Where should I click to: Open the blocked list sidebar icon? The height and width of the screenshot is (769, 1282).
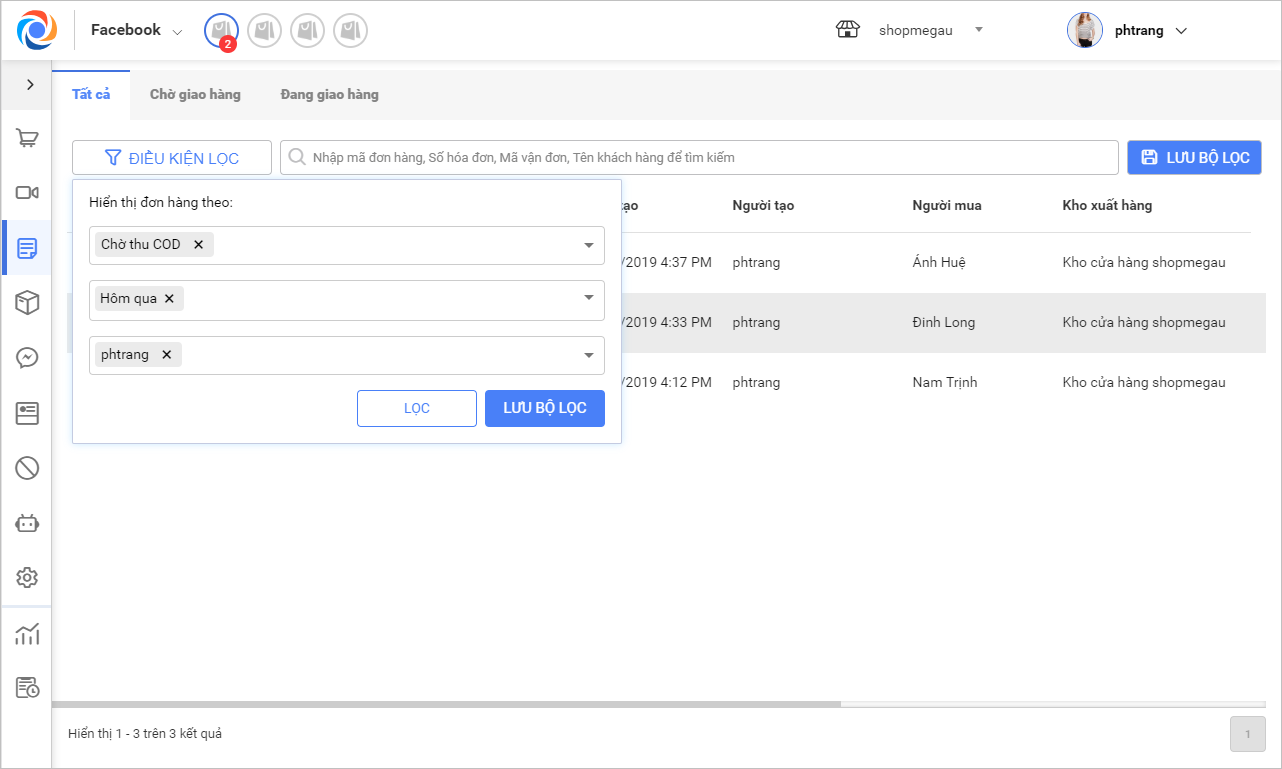click(x=27, y=467)
